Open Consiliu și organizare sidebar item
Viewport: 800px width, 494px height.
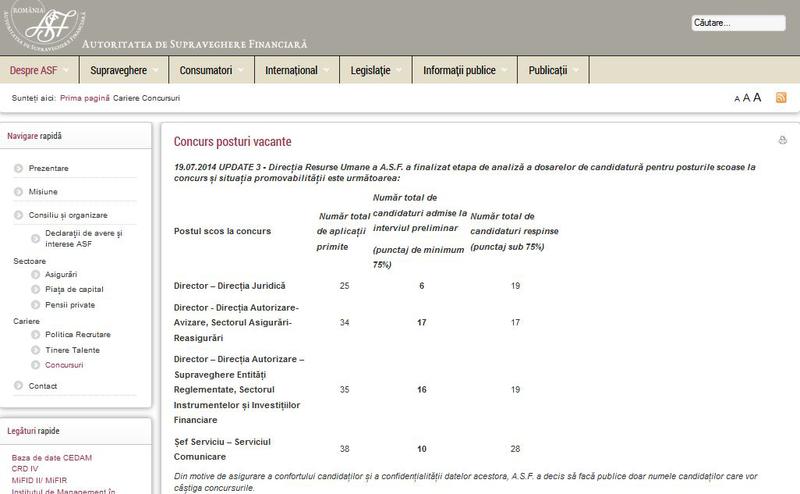(68, 215)
